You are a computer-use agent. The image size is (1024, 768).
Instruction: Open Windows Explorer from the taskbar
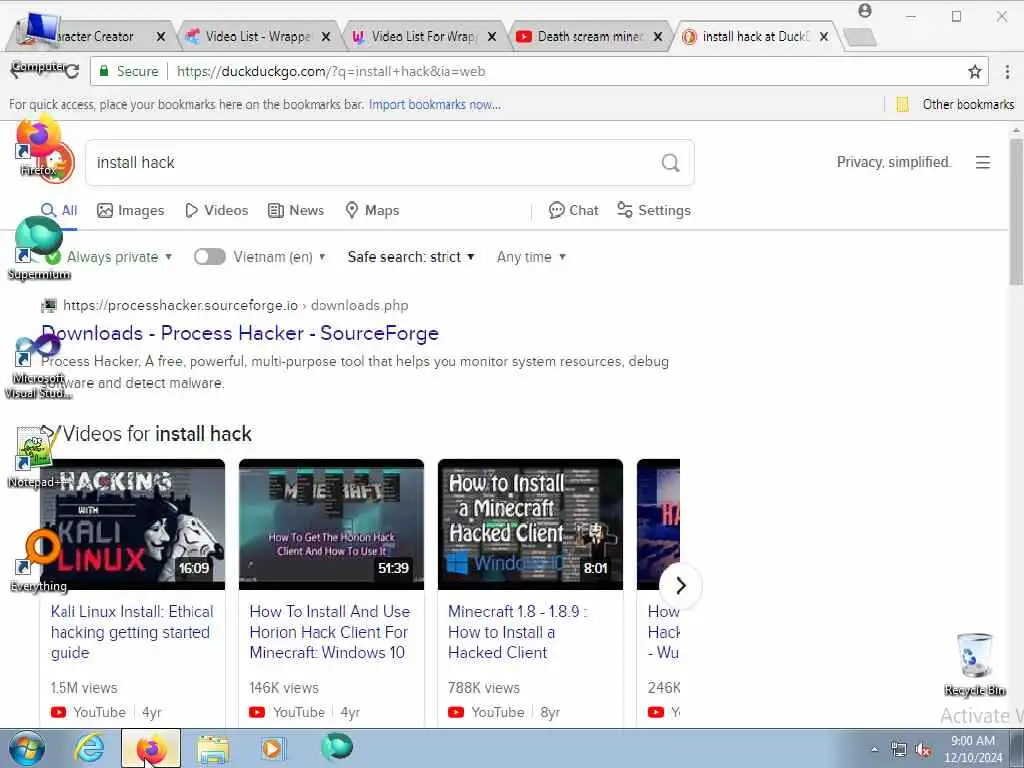[213, 749]
